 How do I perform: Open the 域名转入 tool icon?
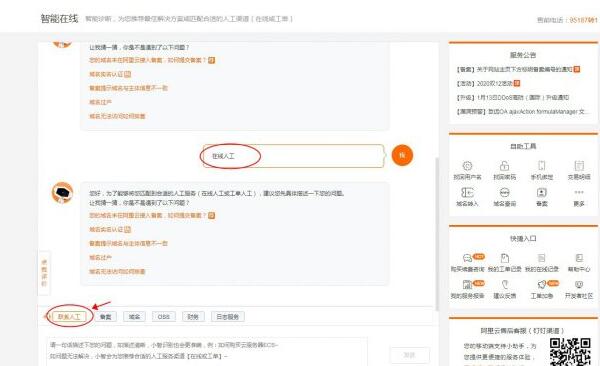tap(467, 193)
